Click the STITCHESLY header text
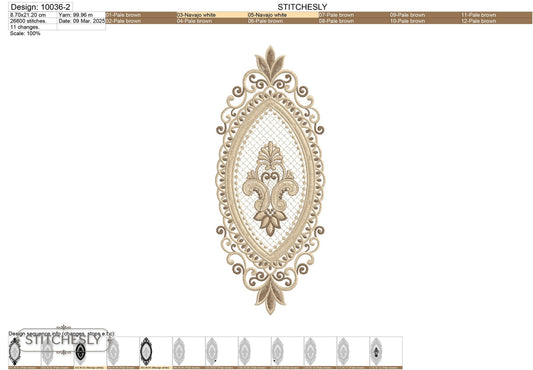533x370 pixels. pyautogui.click(x=302, y=7)
